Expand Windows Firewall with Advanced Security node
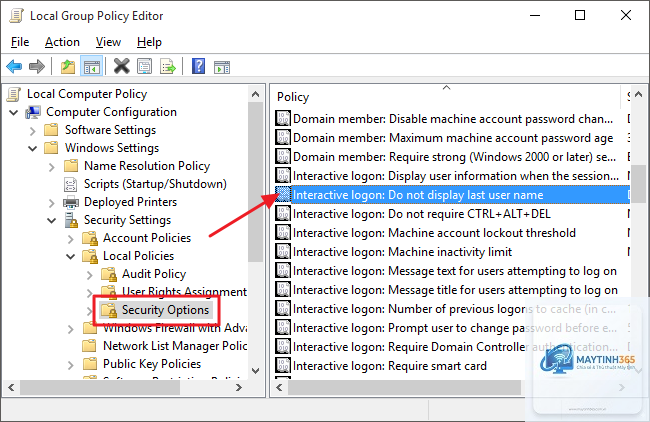The width and height of the screenshot is (650, 422). point(70,329)
